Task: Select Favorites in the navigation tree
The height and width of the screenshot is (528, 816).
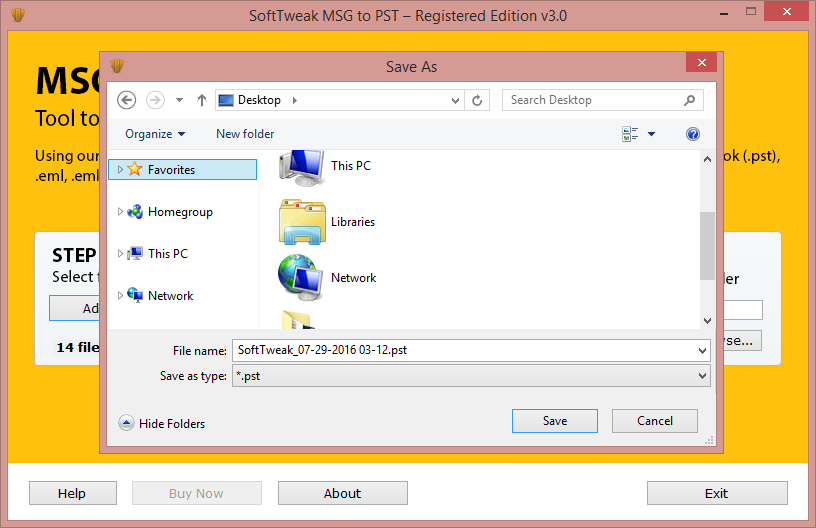Action: tap(182, 170)
